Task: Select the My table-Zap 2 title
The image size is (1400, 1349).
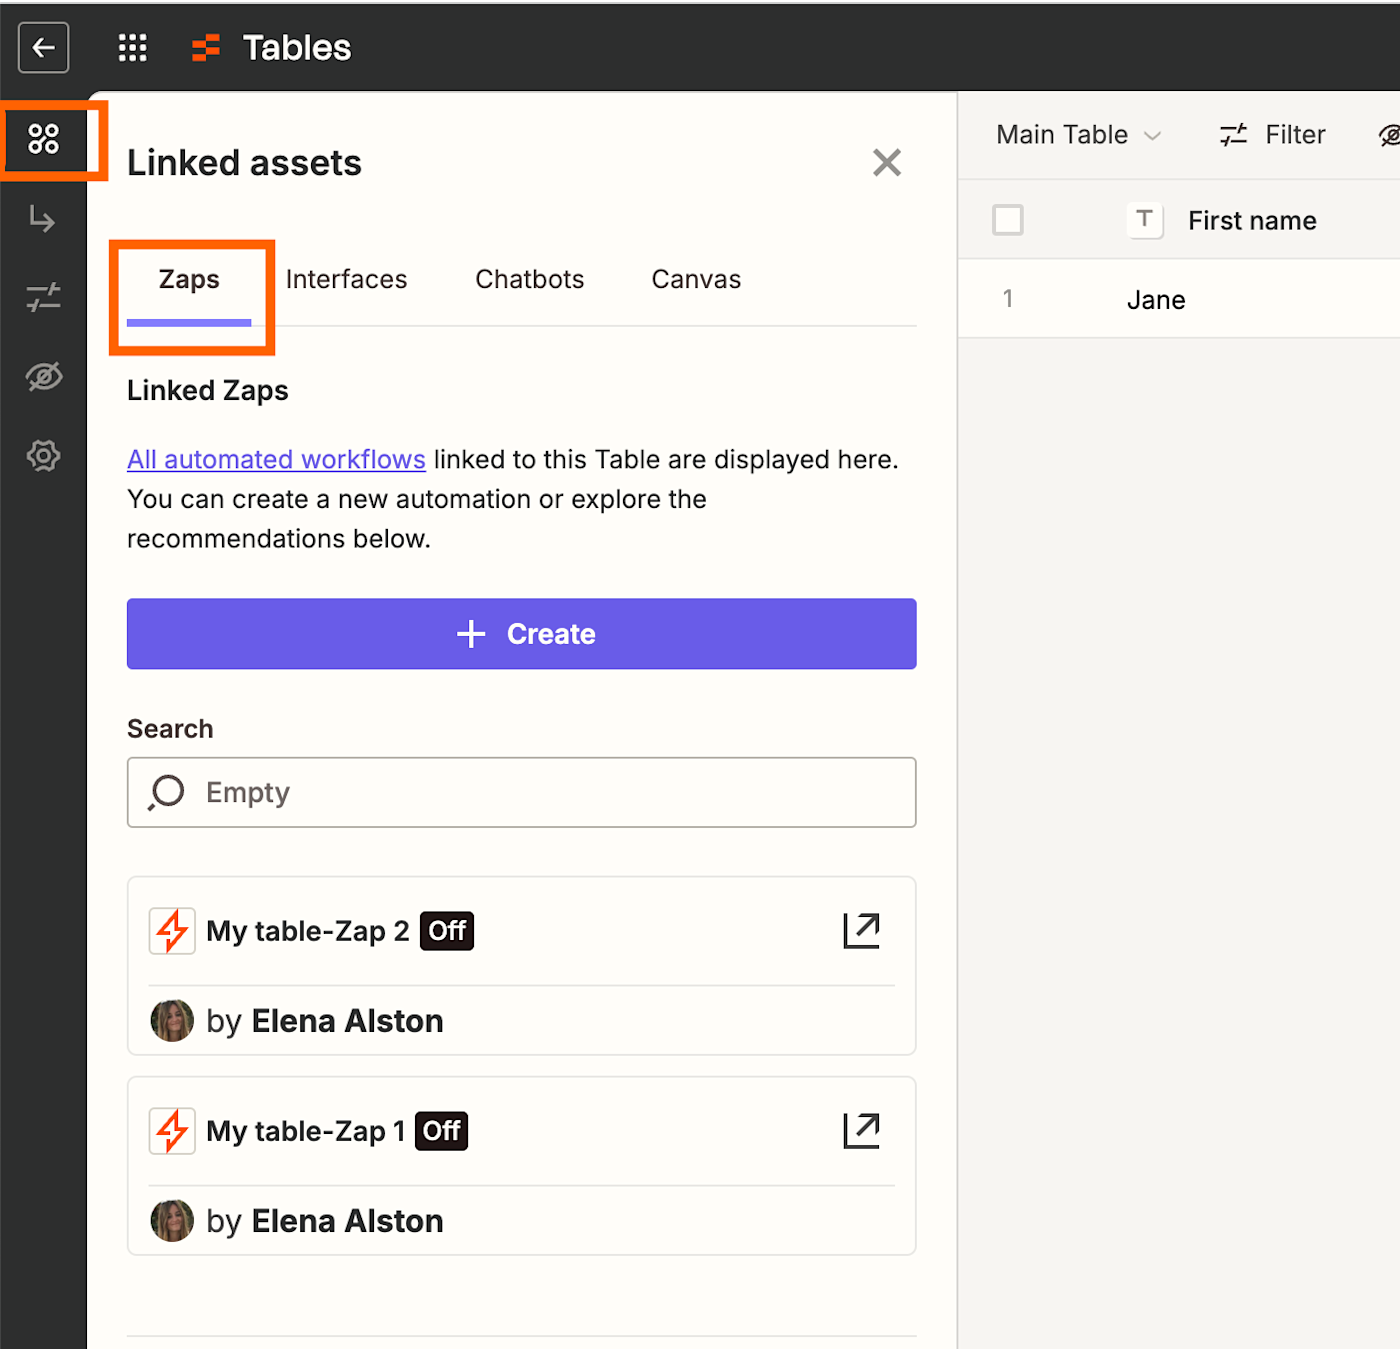Action: tap(308, 931)
